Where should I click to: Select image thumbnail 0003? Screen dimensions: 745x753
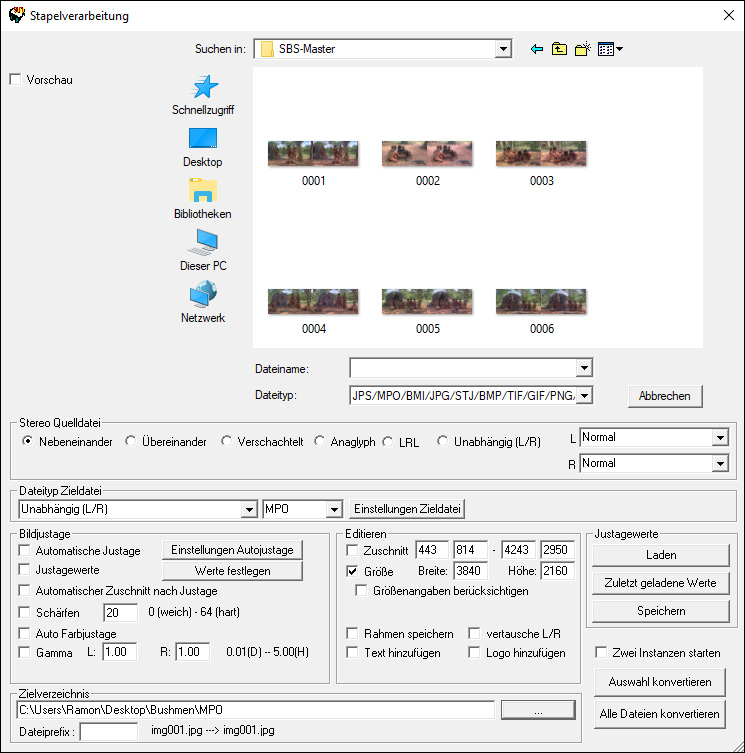(541, 161)
